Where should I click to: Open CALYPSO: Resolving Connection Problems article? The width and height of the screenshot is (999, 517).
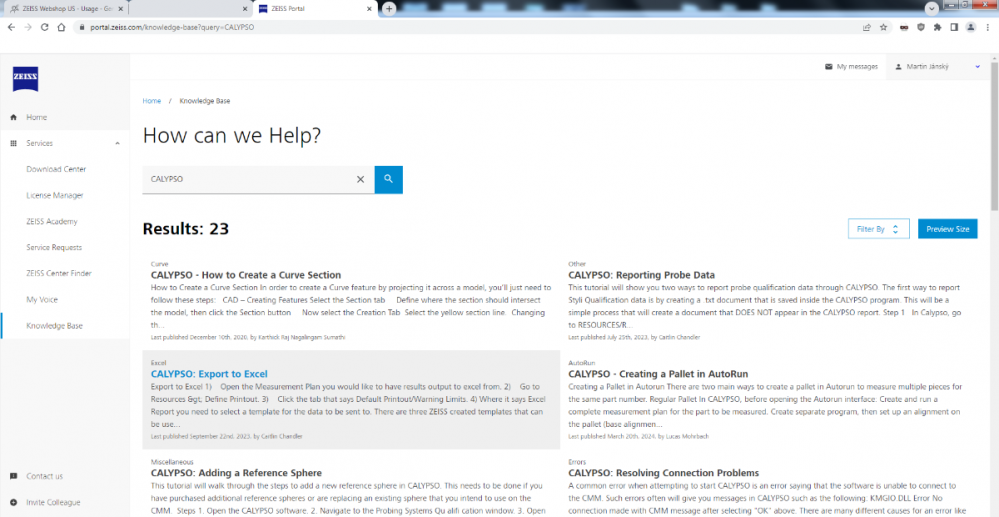tap(664, 473)
